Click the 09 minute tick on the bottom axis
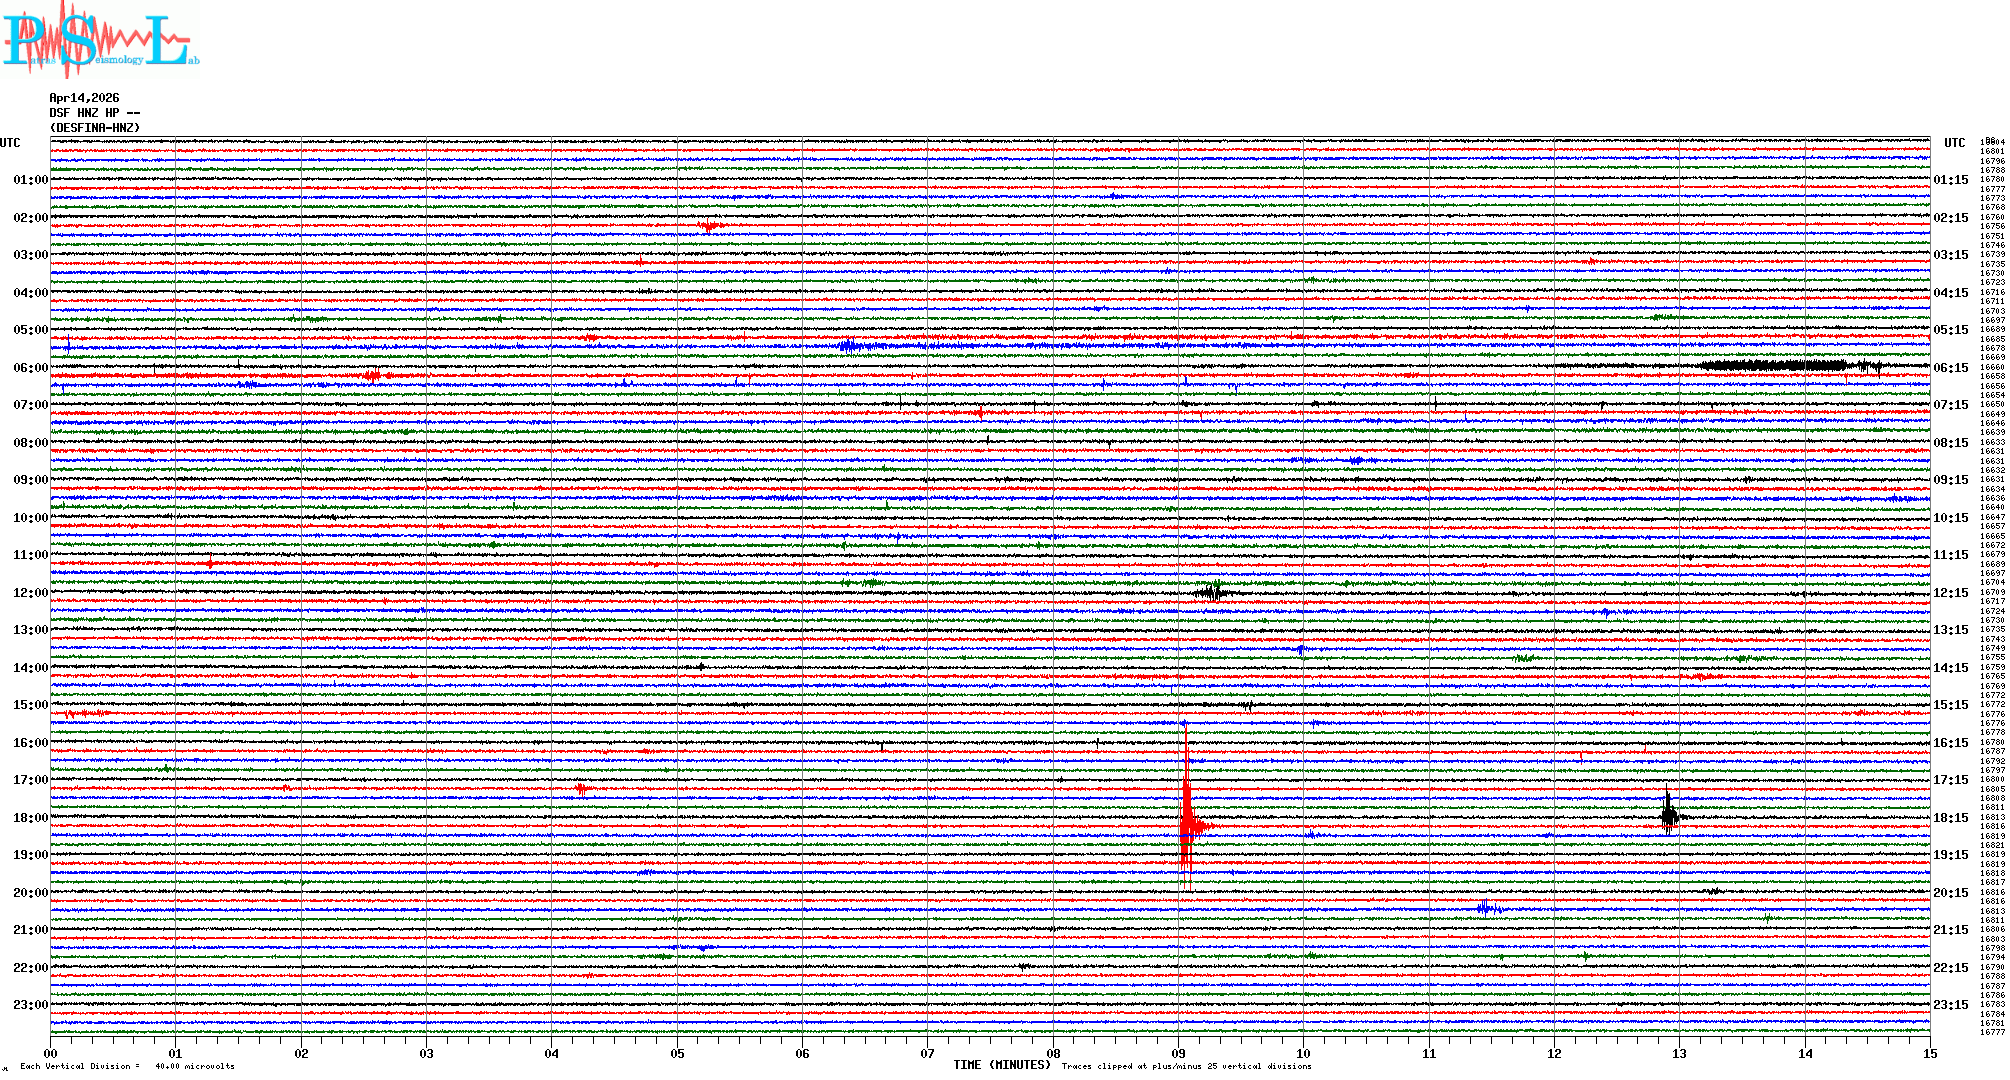The width and height of the screenshot is (2010, 1080). (1178, 1053)
